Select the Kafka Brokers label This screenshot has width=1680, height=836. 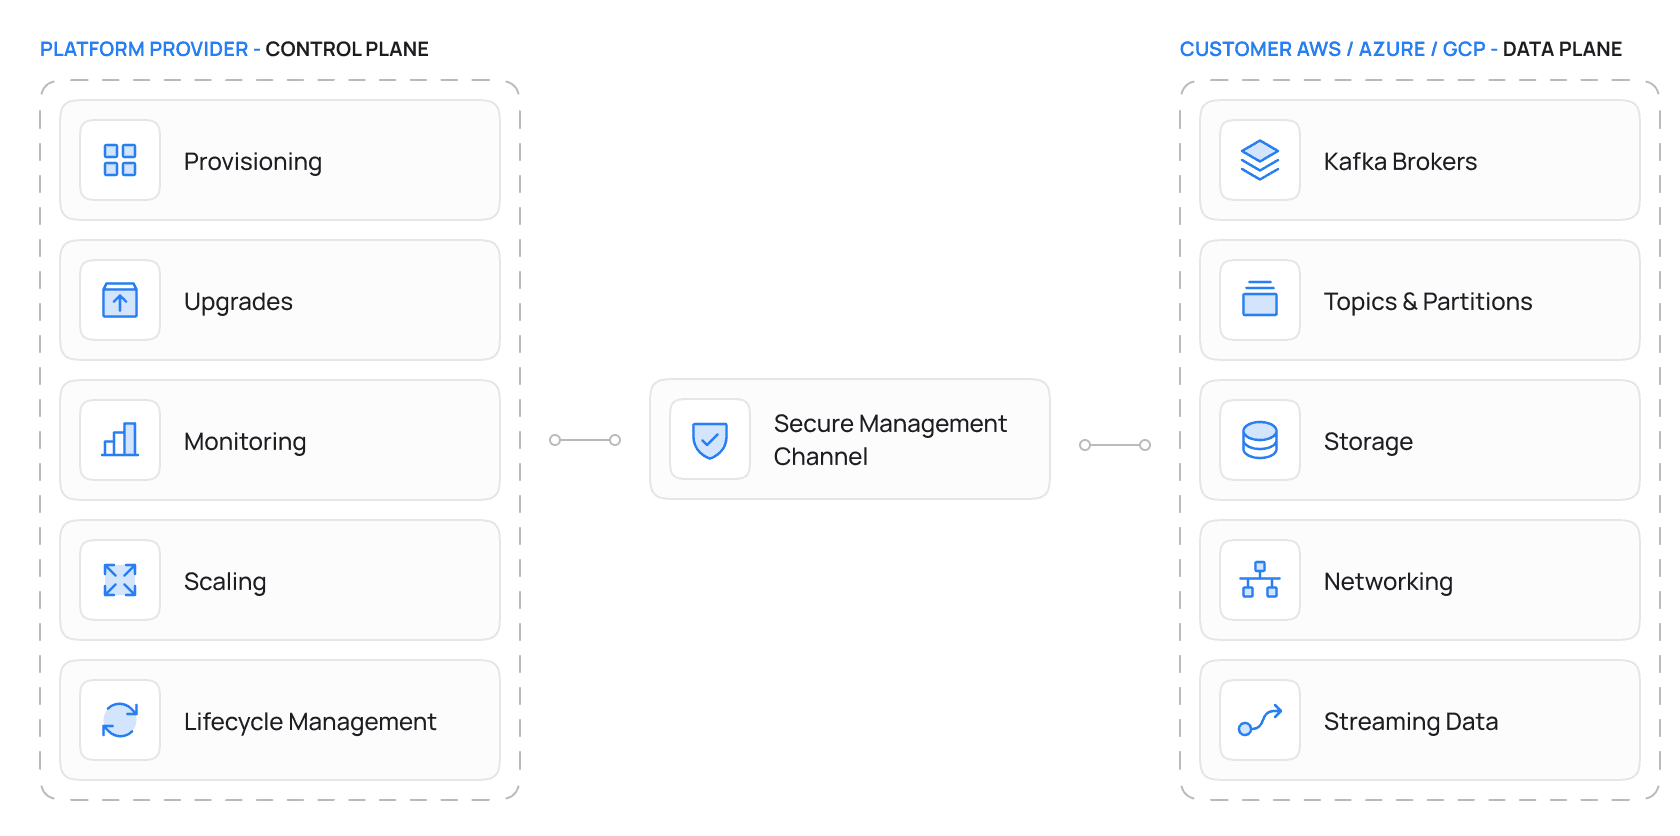point(1400,162)
